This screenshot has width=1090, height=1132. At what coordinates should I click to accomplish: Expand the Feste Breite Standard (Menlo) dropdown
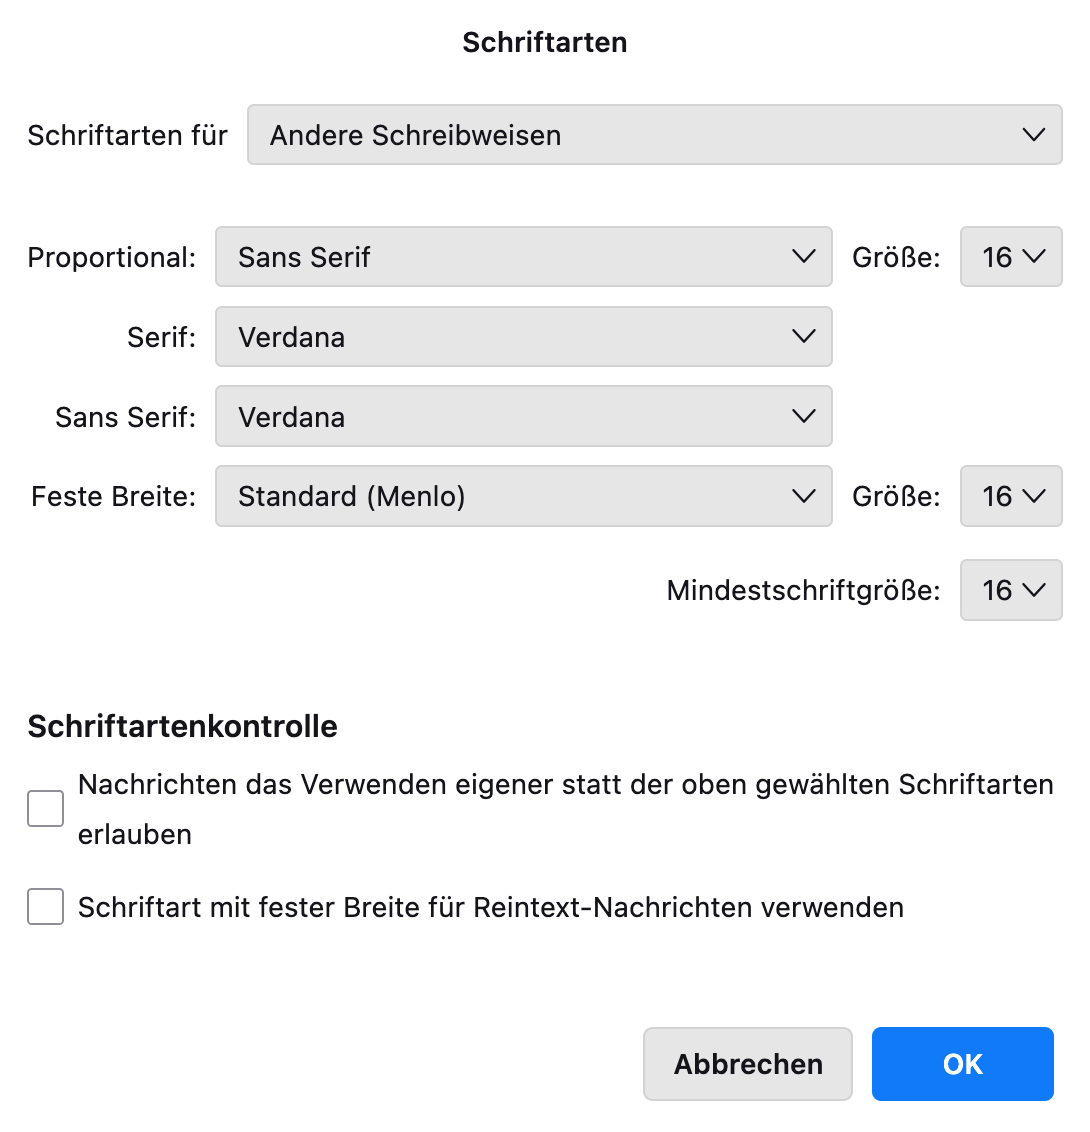point(523,496)
